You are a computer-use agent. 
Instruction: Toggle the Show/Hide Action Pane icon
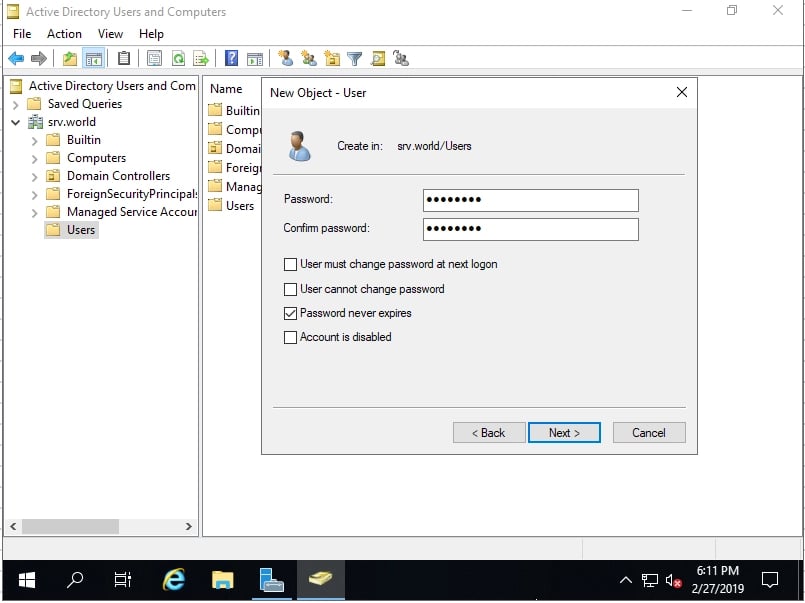point(255,59)
